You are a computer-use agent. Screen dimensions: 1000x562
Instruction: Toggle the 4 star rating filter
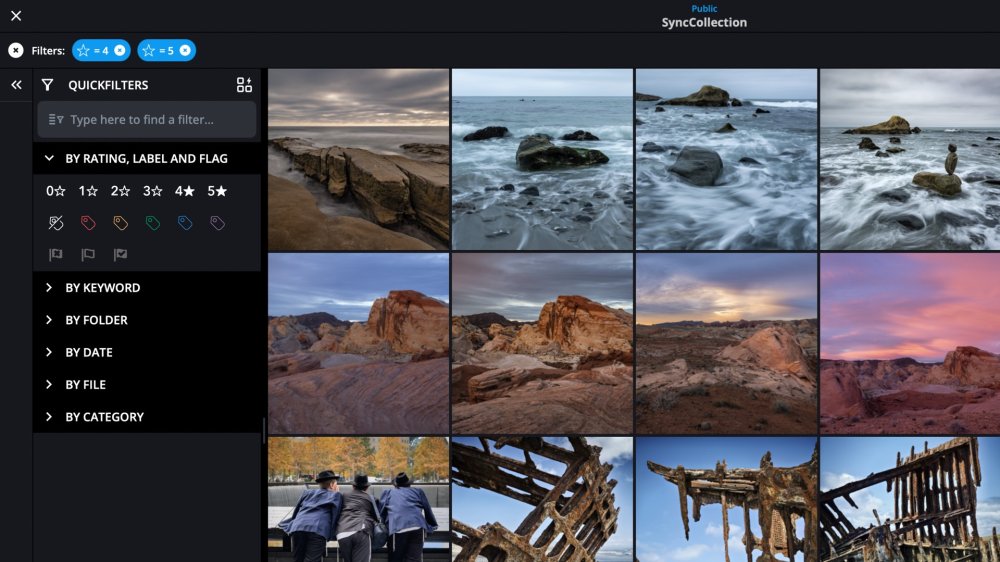pyautogui.click(x=184, y=191)
